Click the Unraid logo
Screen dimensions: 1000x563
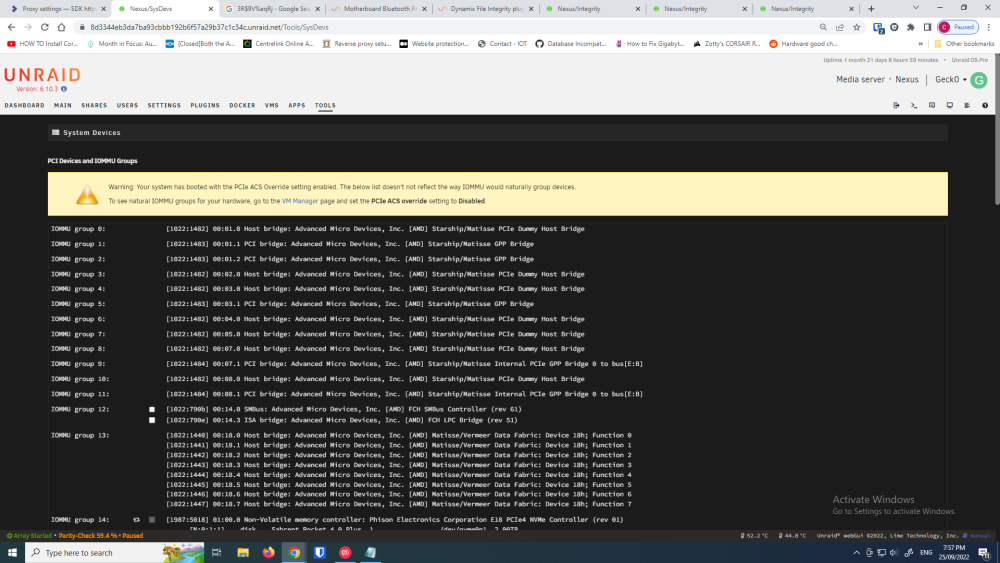coord(42,75)
